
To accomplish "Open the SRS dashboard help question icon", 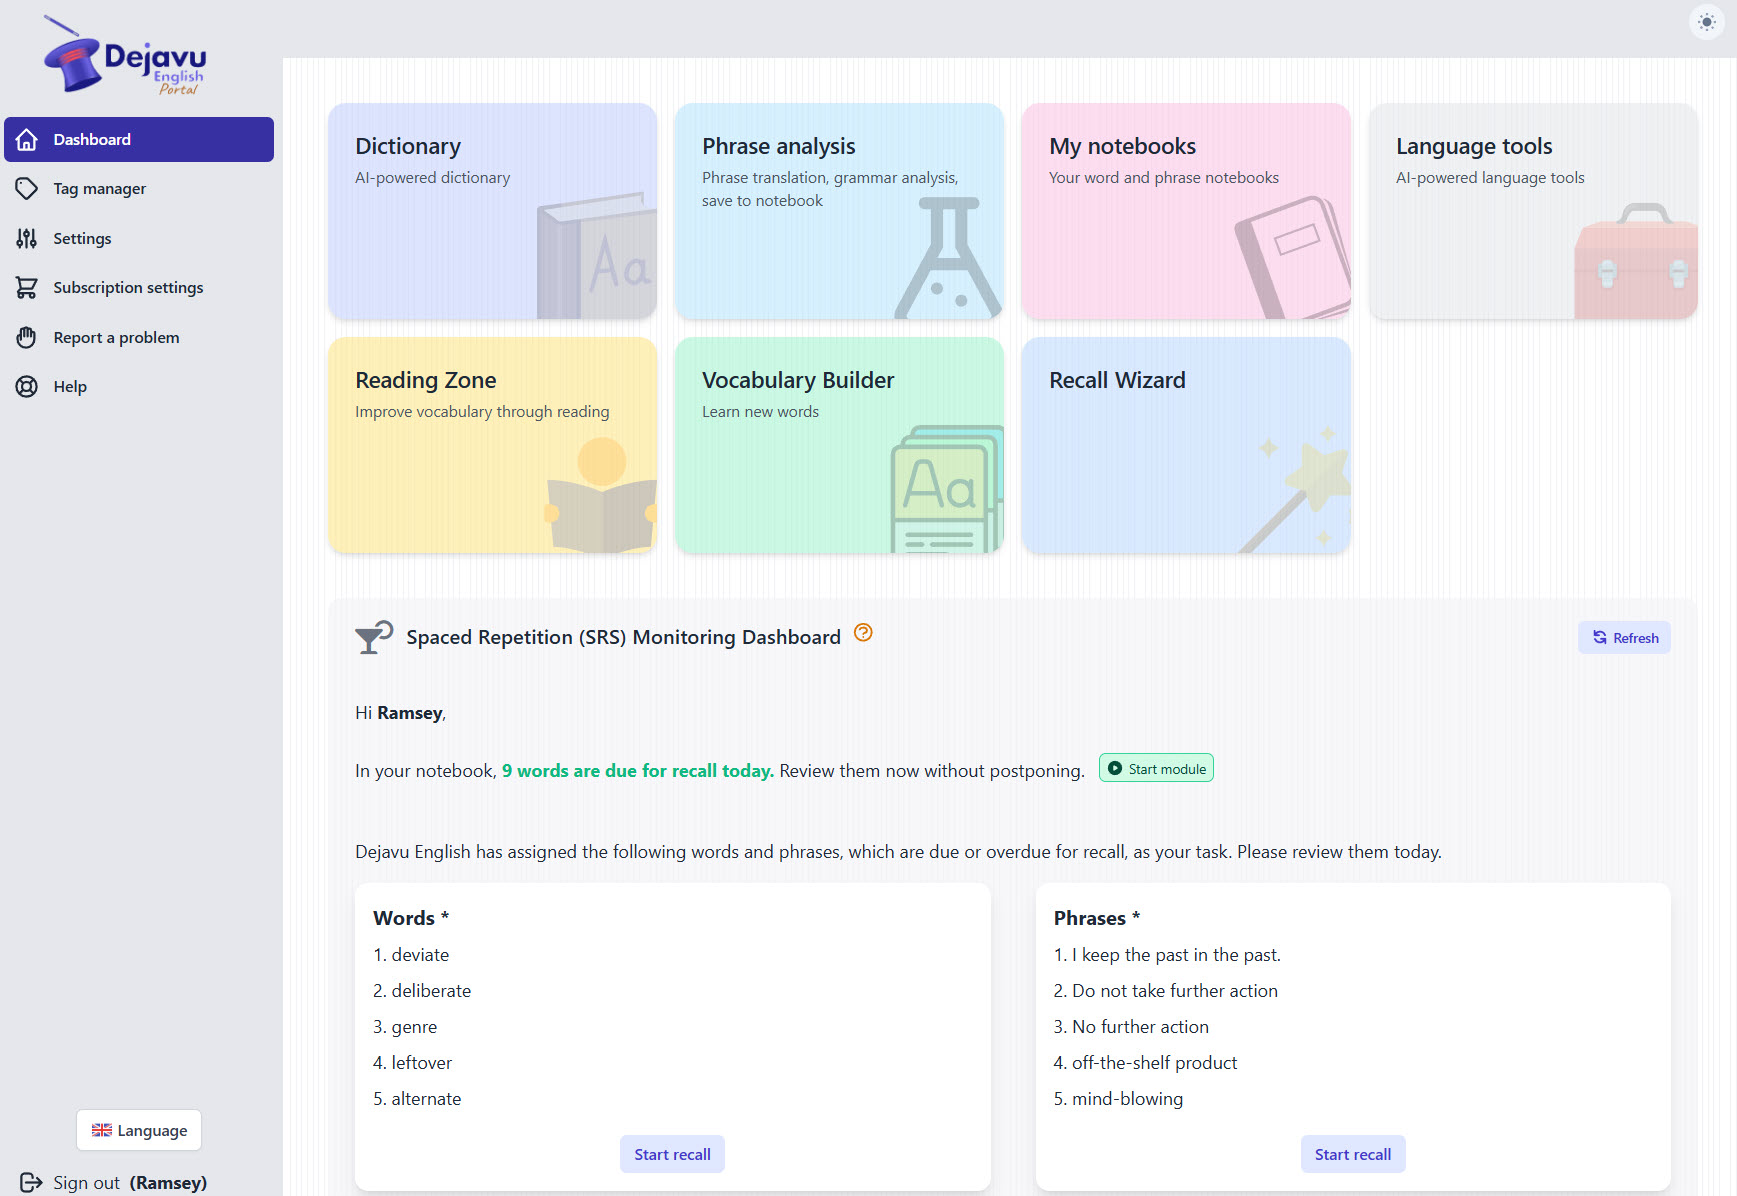I will 863,633.
